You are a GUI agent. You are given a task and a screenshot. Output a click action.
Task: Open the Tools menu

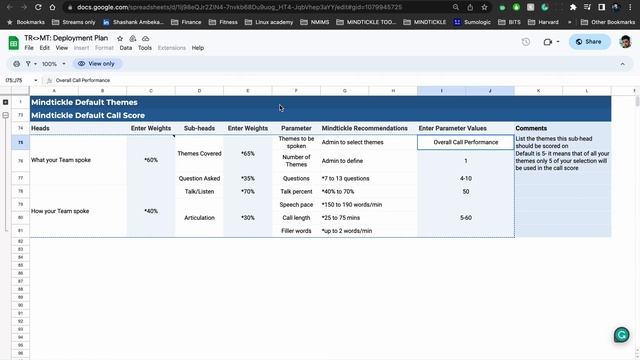point(144,48)
